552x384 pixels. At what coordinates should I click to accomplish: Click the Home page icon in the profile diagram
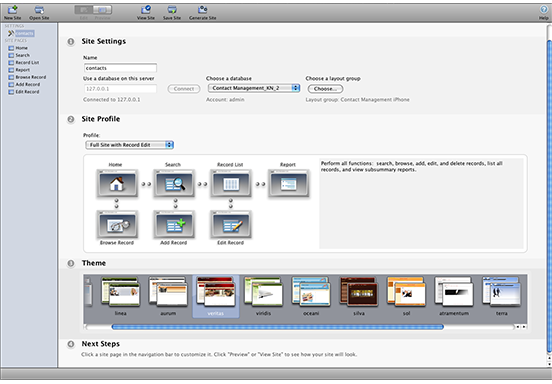pos(117,183)
